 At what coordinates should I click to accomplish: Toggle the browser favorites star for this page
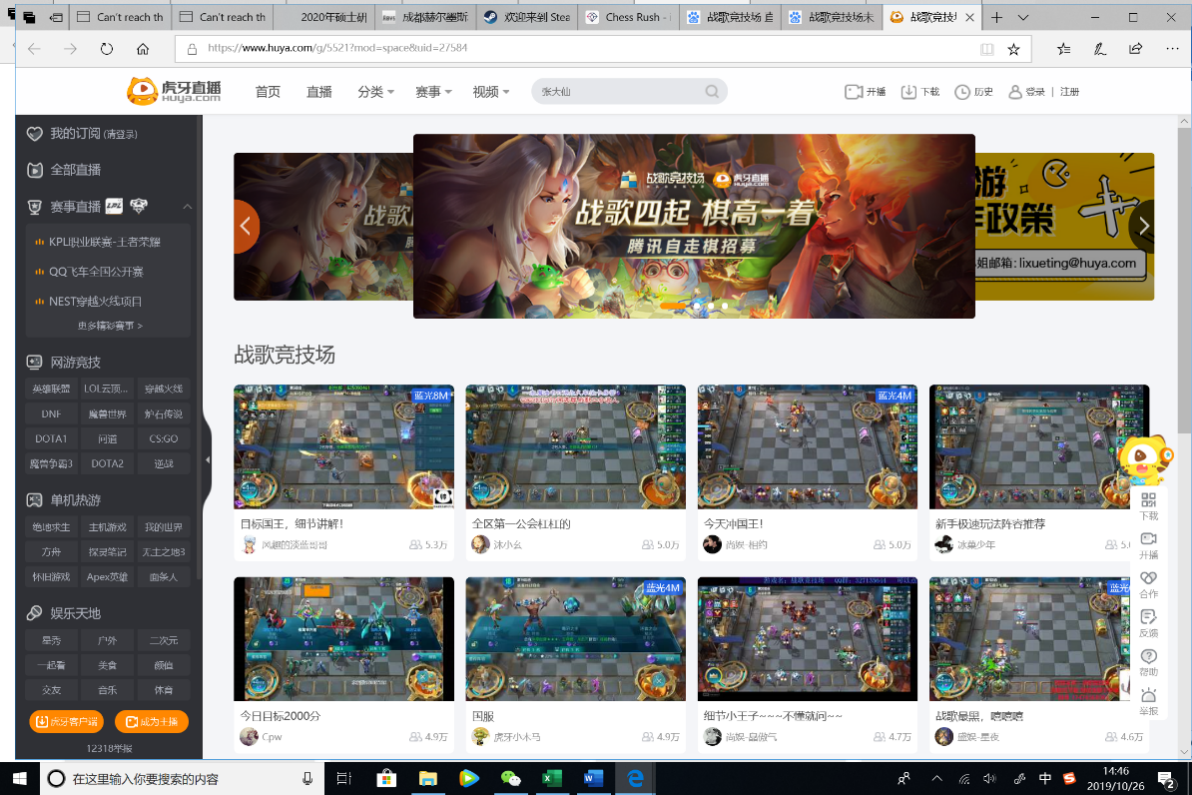coord(1013,49)
